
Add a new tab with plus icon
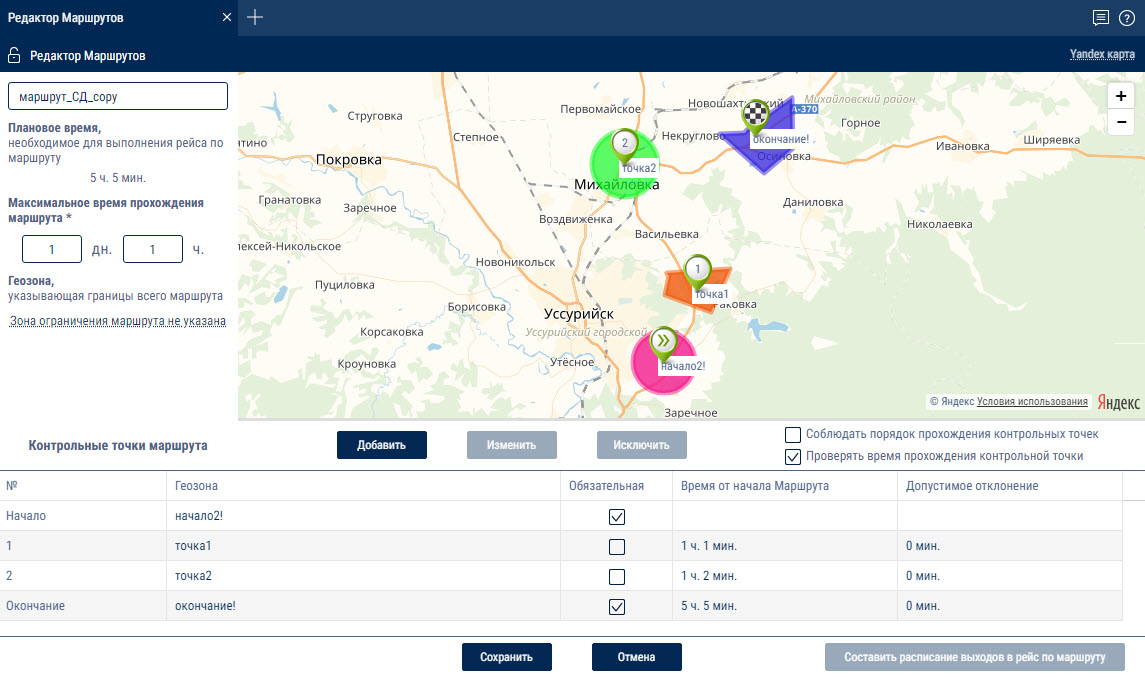tap(255, 17)
